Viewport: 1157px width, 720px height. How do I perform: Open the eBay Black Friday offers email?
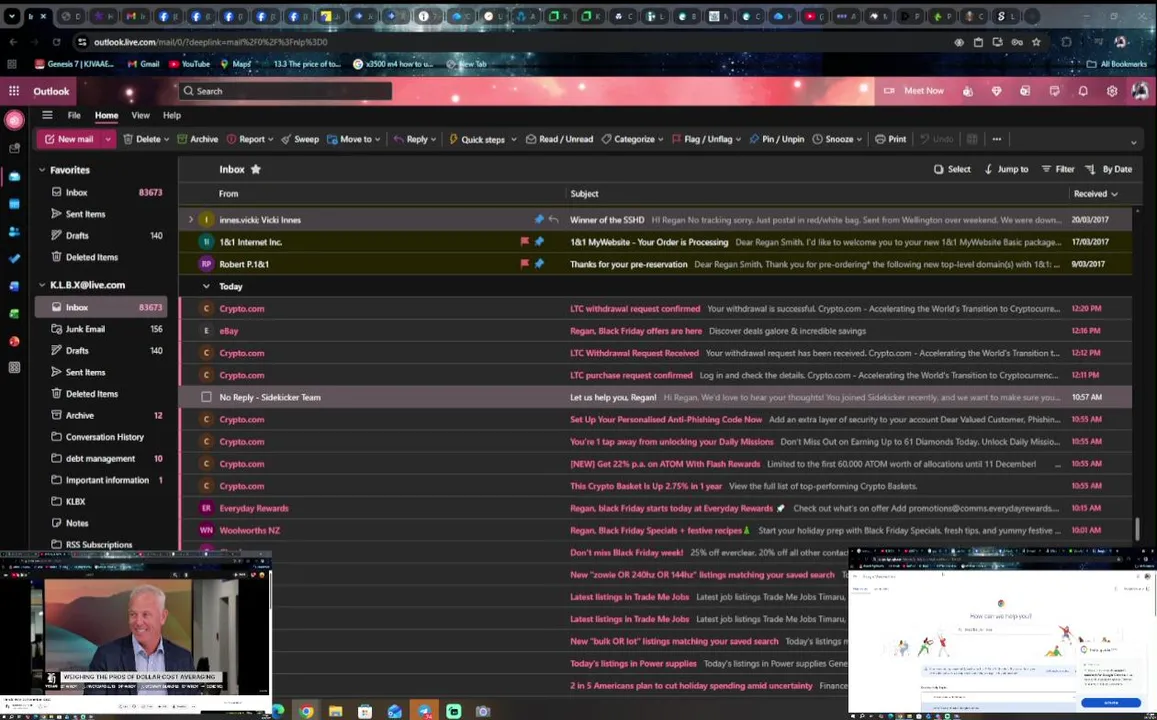click(x=657, y=330)
